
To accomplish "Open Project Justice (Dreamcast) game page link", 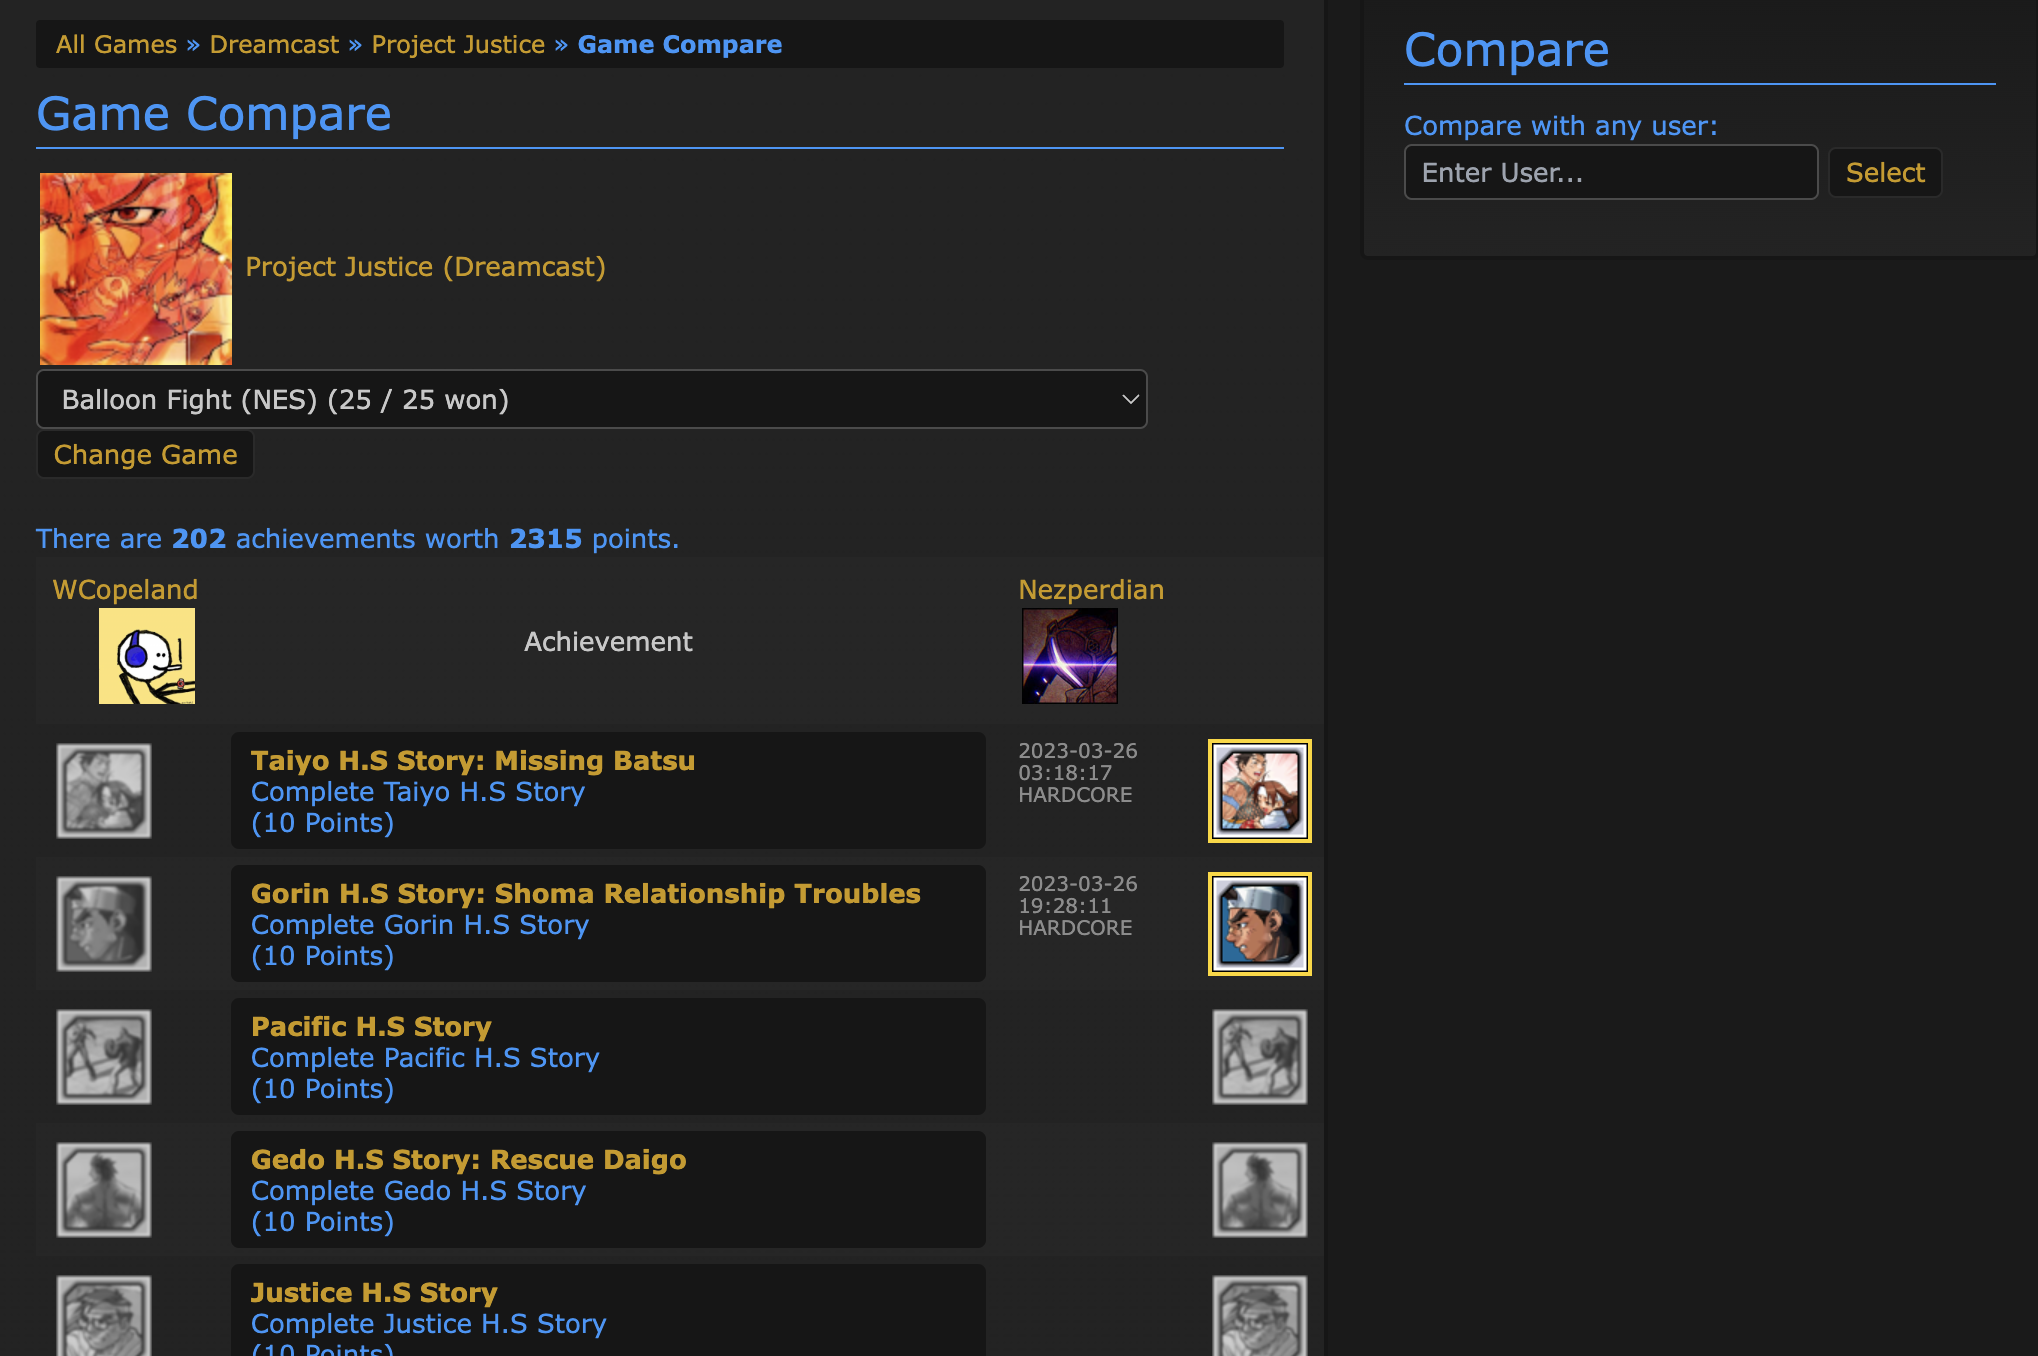I will pos(425,267).
